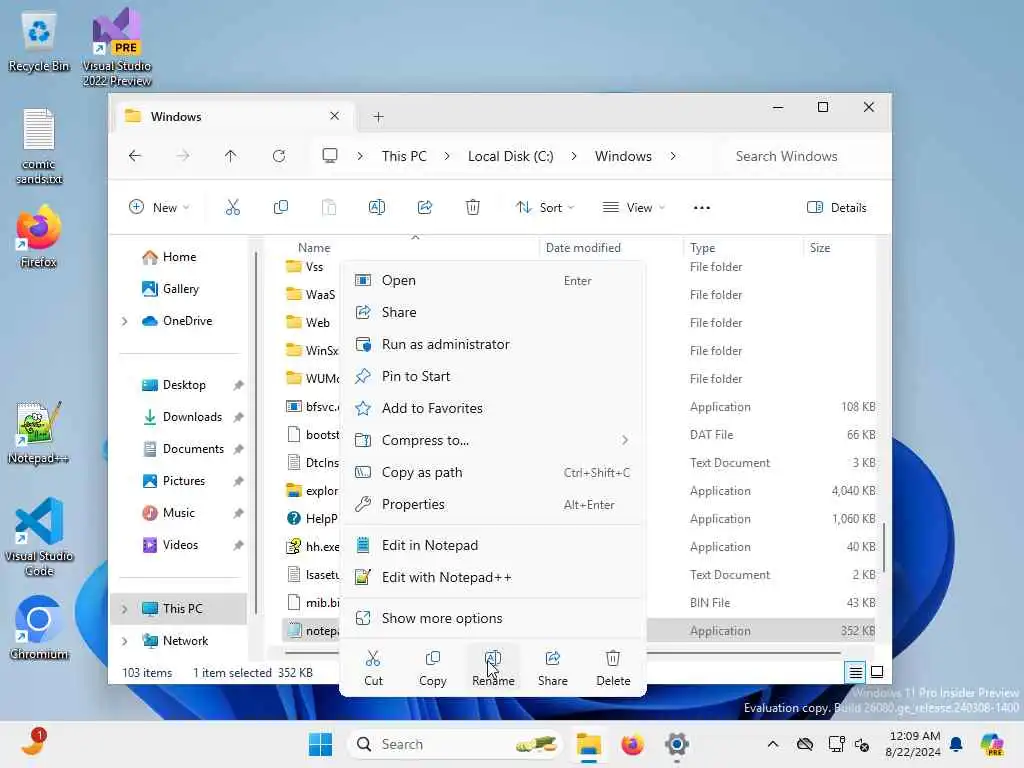Close the Windows tab
Viewport: 1024px width, 768px height.
(334, 116)
